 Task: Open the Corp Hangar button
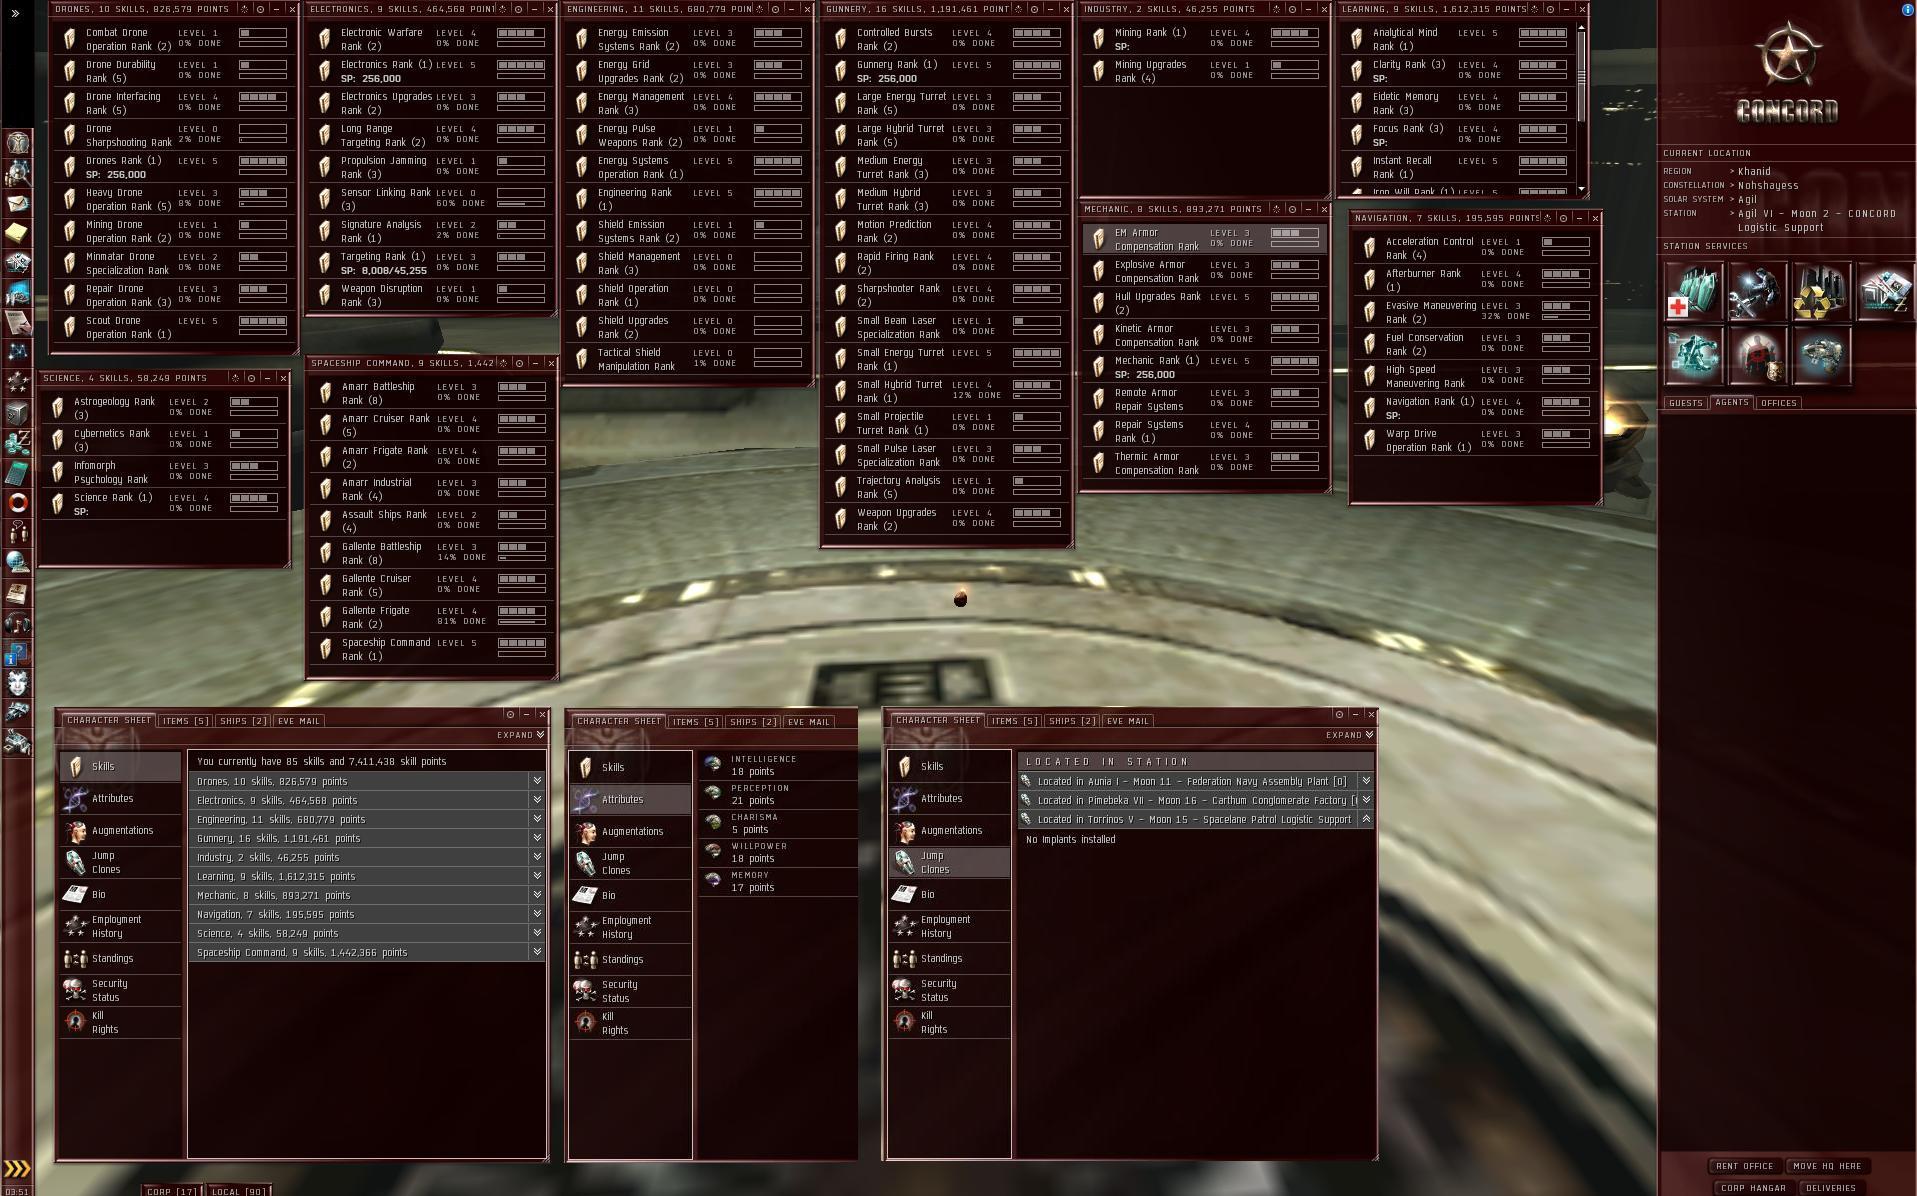(x=1753, y=1188)
